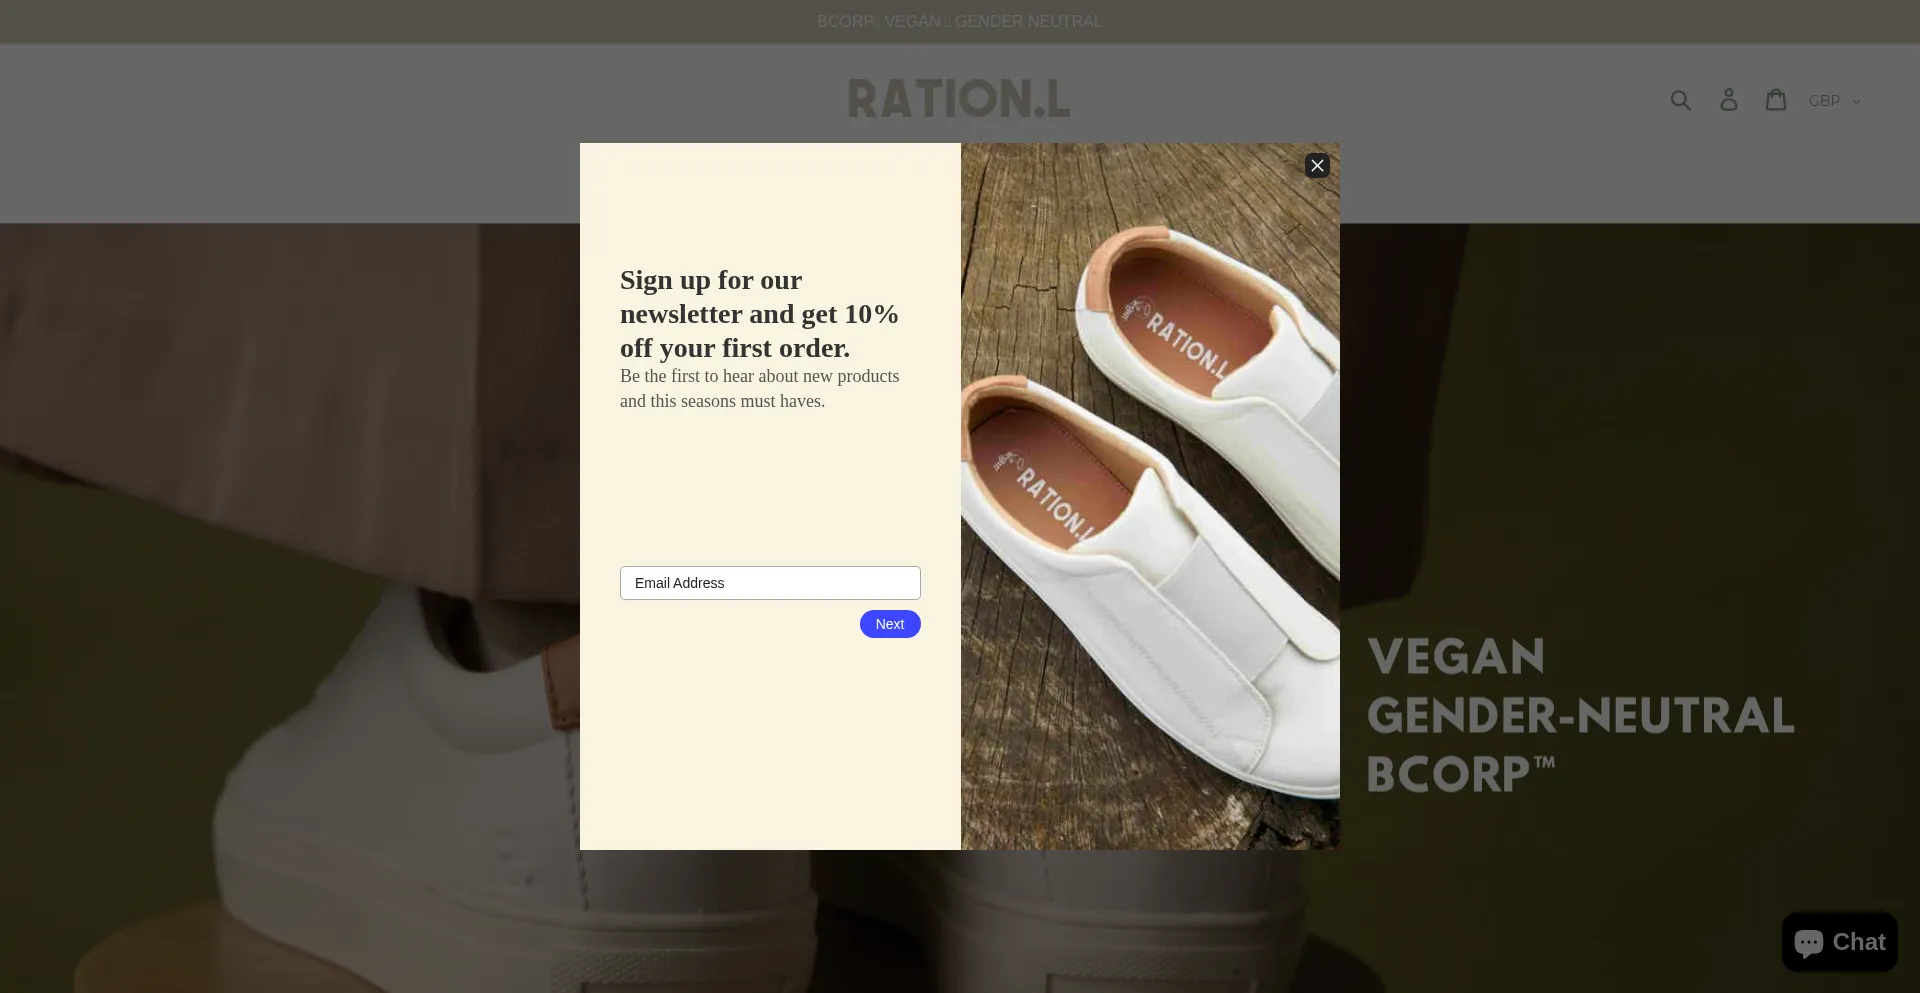Click 'Be the first to hear' description text
The height and width of the screenshot is (993, 1920).
pyautogui.click(x=760, y=388)
